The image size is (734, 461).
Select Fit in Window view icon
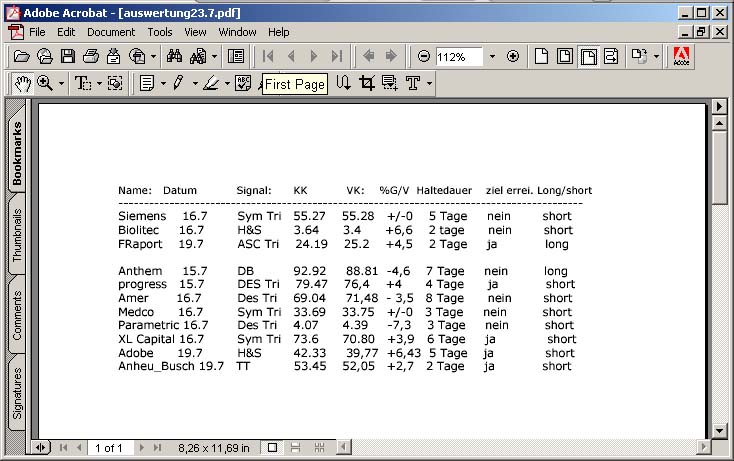click(x=565, y=57)
